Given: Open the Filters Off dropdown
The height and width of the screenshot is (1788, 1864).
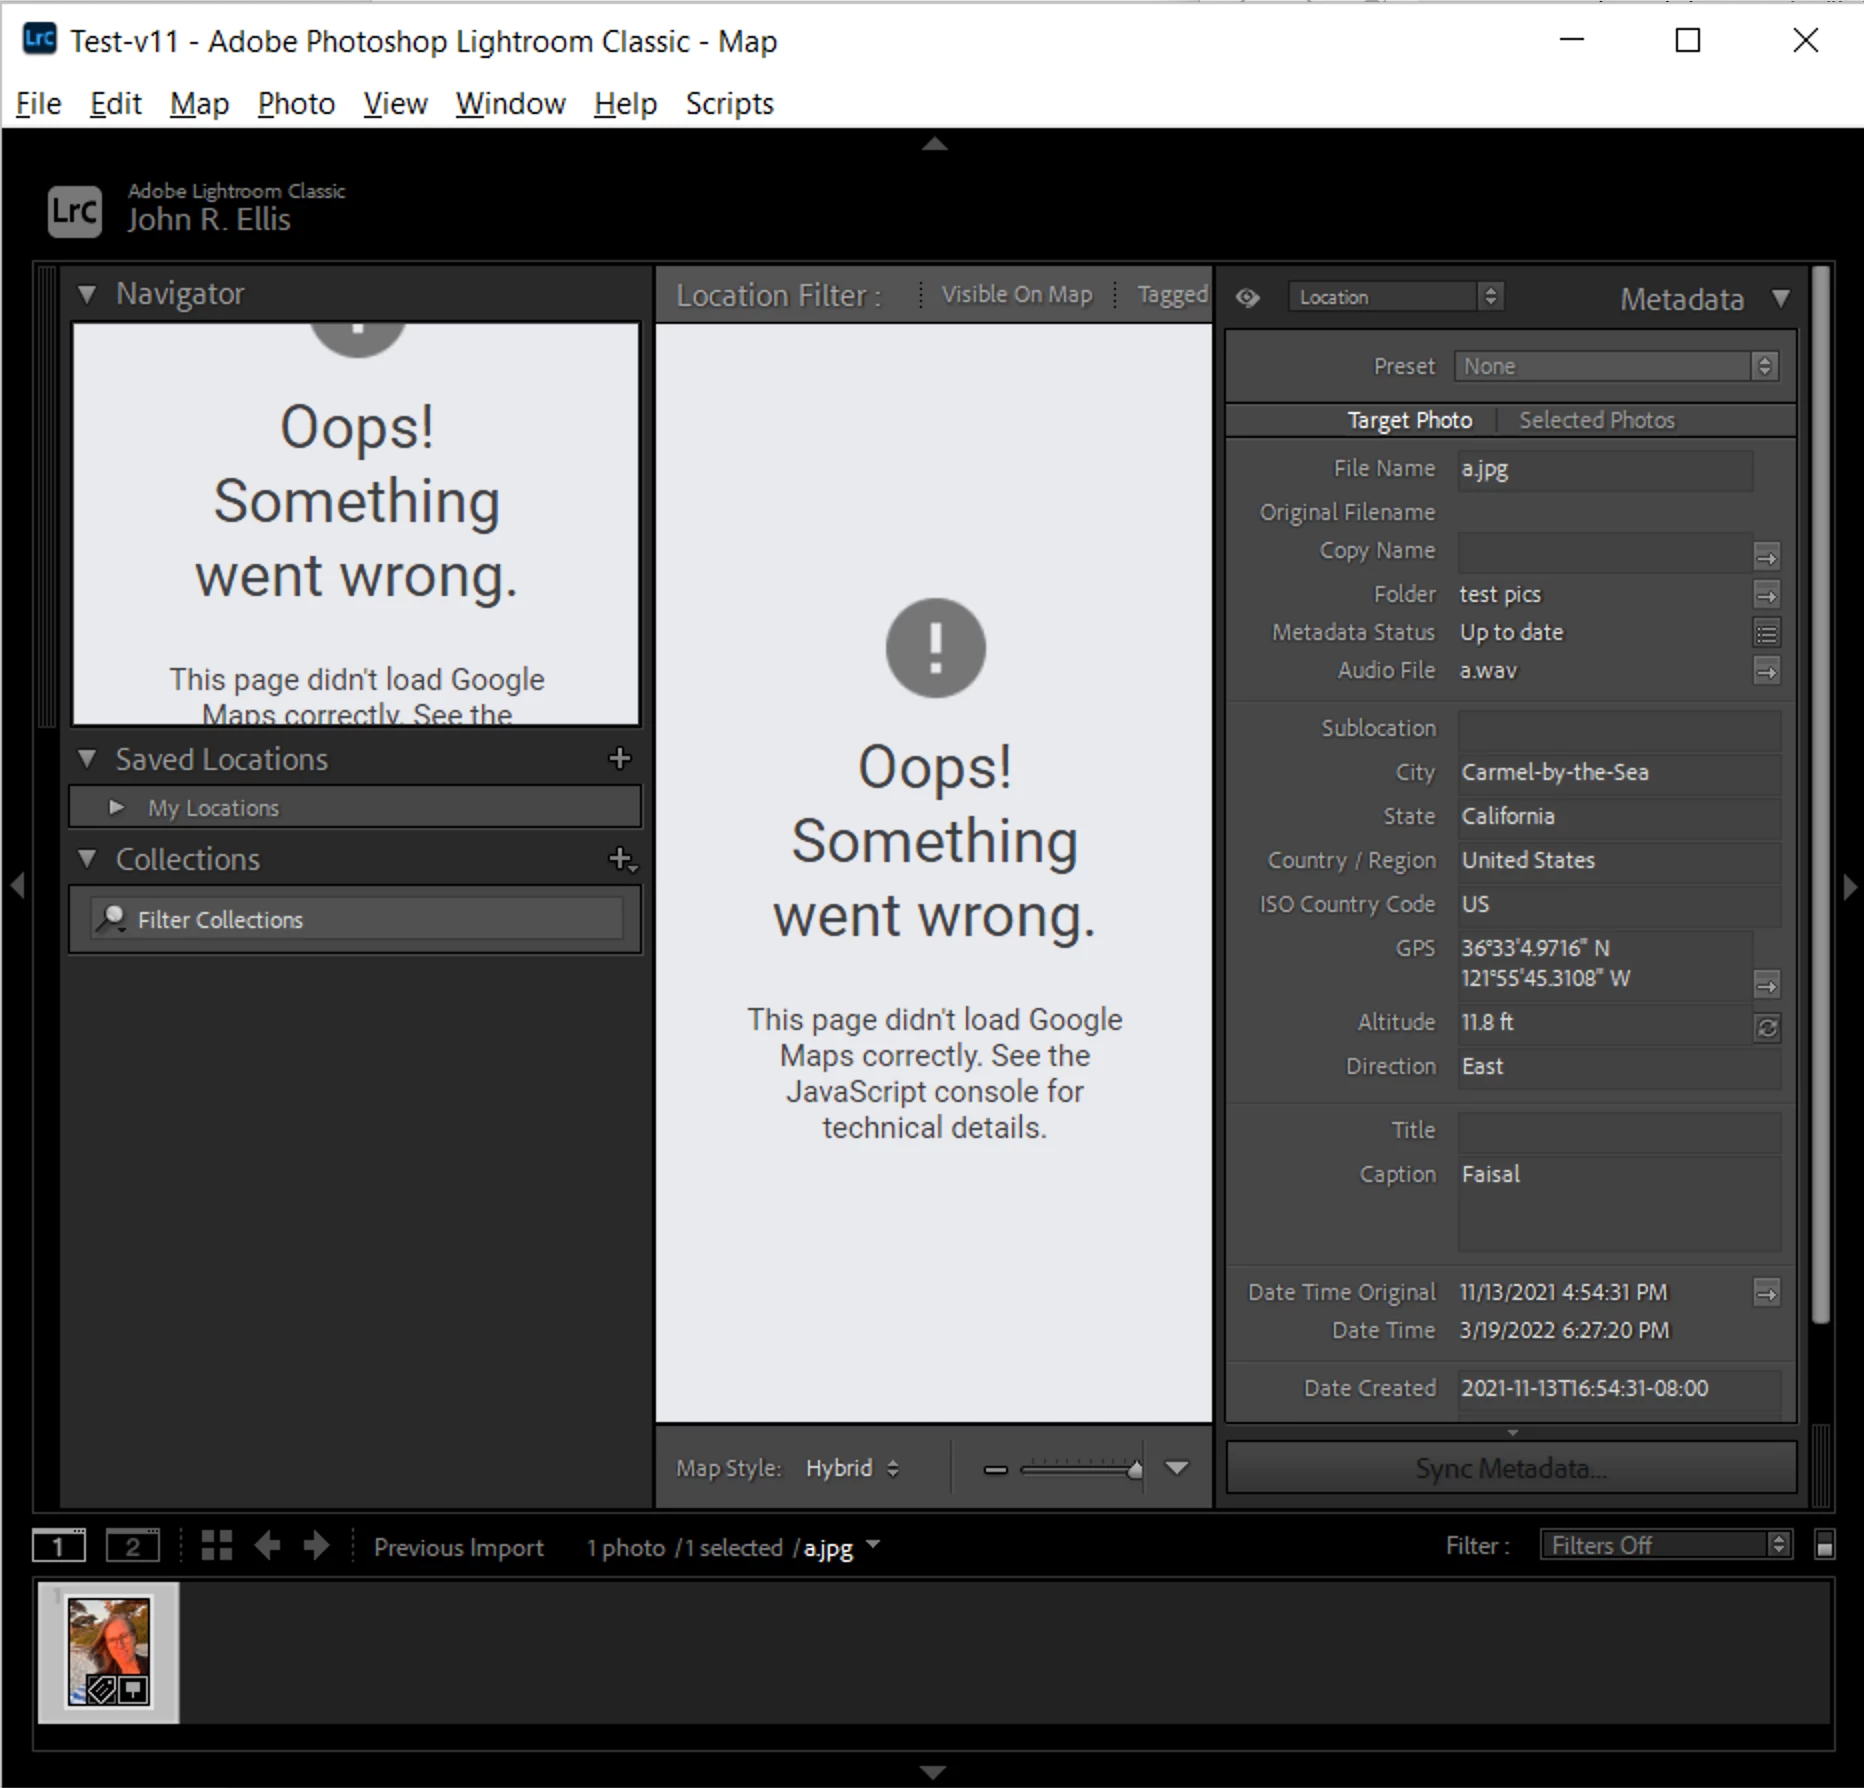Looking at the screenshot, I should pyautogui.click(x=1665, y=1545).
